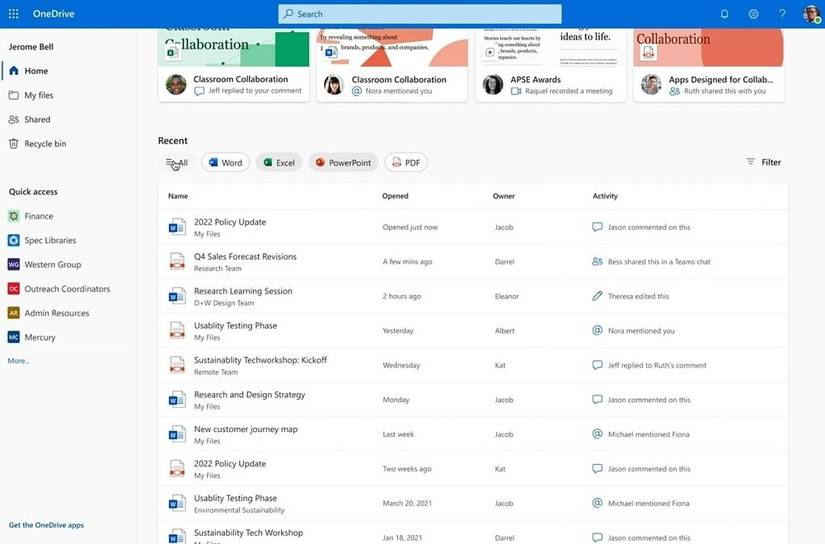The width and height of the screenshot is (825, 544).
Task: Open the help question mark icon
Action: (782, 14)
